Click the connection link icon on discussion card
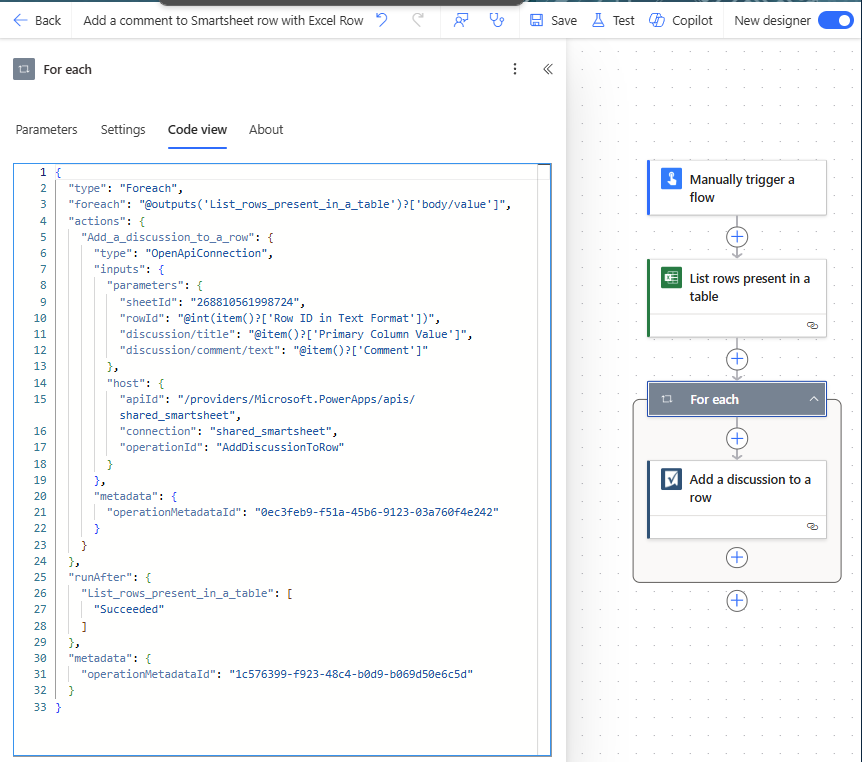 coord(812,527)
